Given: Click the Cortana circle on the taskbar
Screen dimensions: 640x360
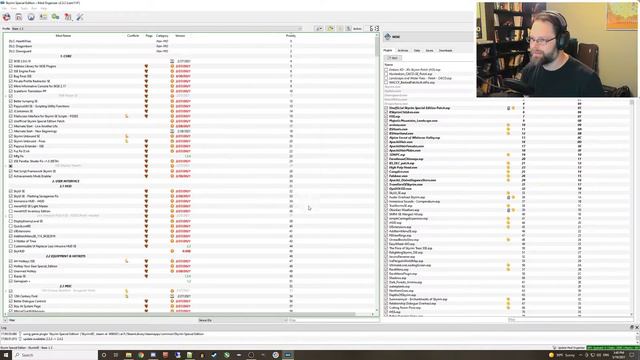Looking at the screenshot, I should tap(104, 355).
